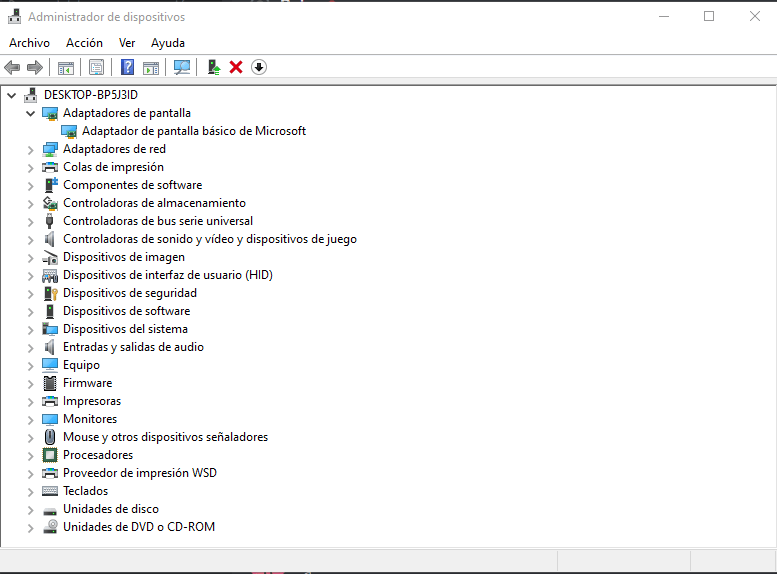Image resolution: width=777 pixels, height=574 pixels.
Task: Click the Controladoras de almacenamiento icon
Action: [x=50, y=203]
